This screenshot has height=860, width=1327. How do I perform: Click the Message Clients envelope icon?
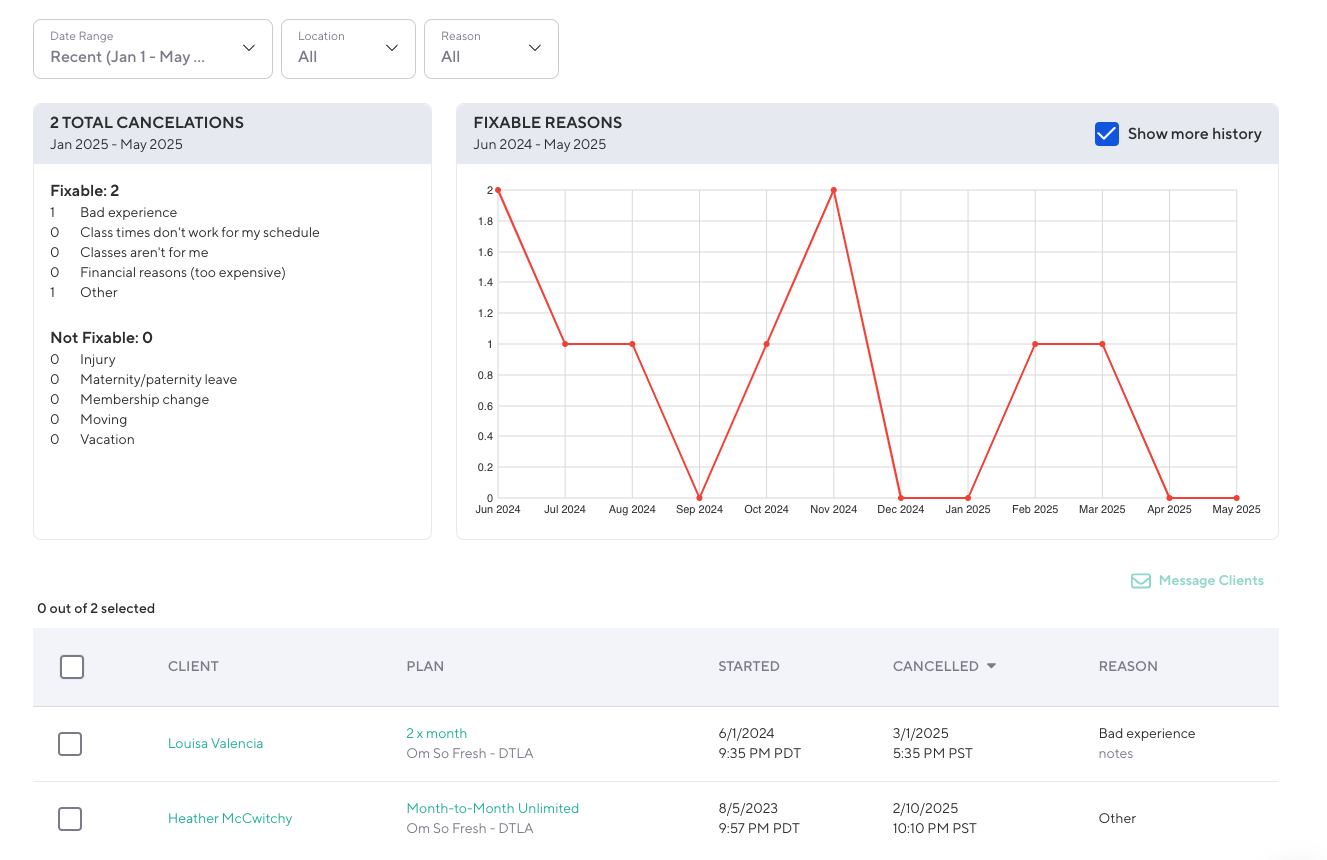[1140, 581]
